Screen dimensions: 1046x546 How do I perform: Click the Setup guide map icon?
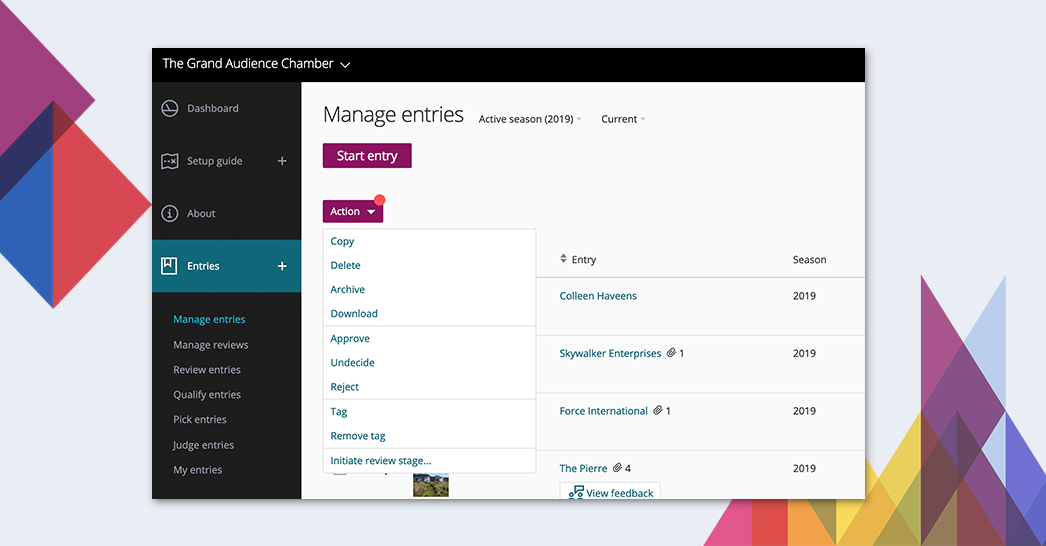click(x=169, y=161)
